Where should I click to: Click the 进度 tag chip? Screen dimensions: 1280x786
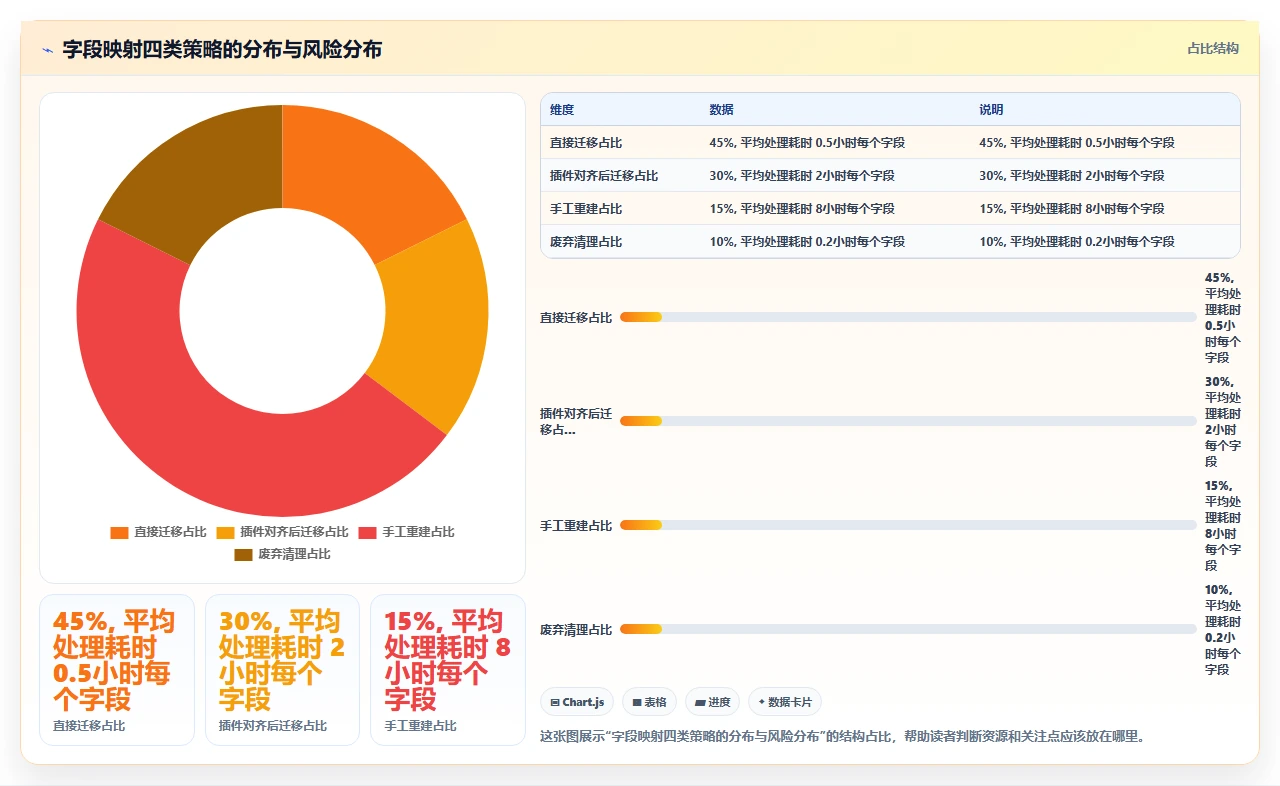point(713,702)
